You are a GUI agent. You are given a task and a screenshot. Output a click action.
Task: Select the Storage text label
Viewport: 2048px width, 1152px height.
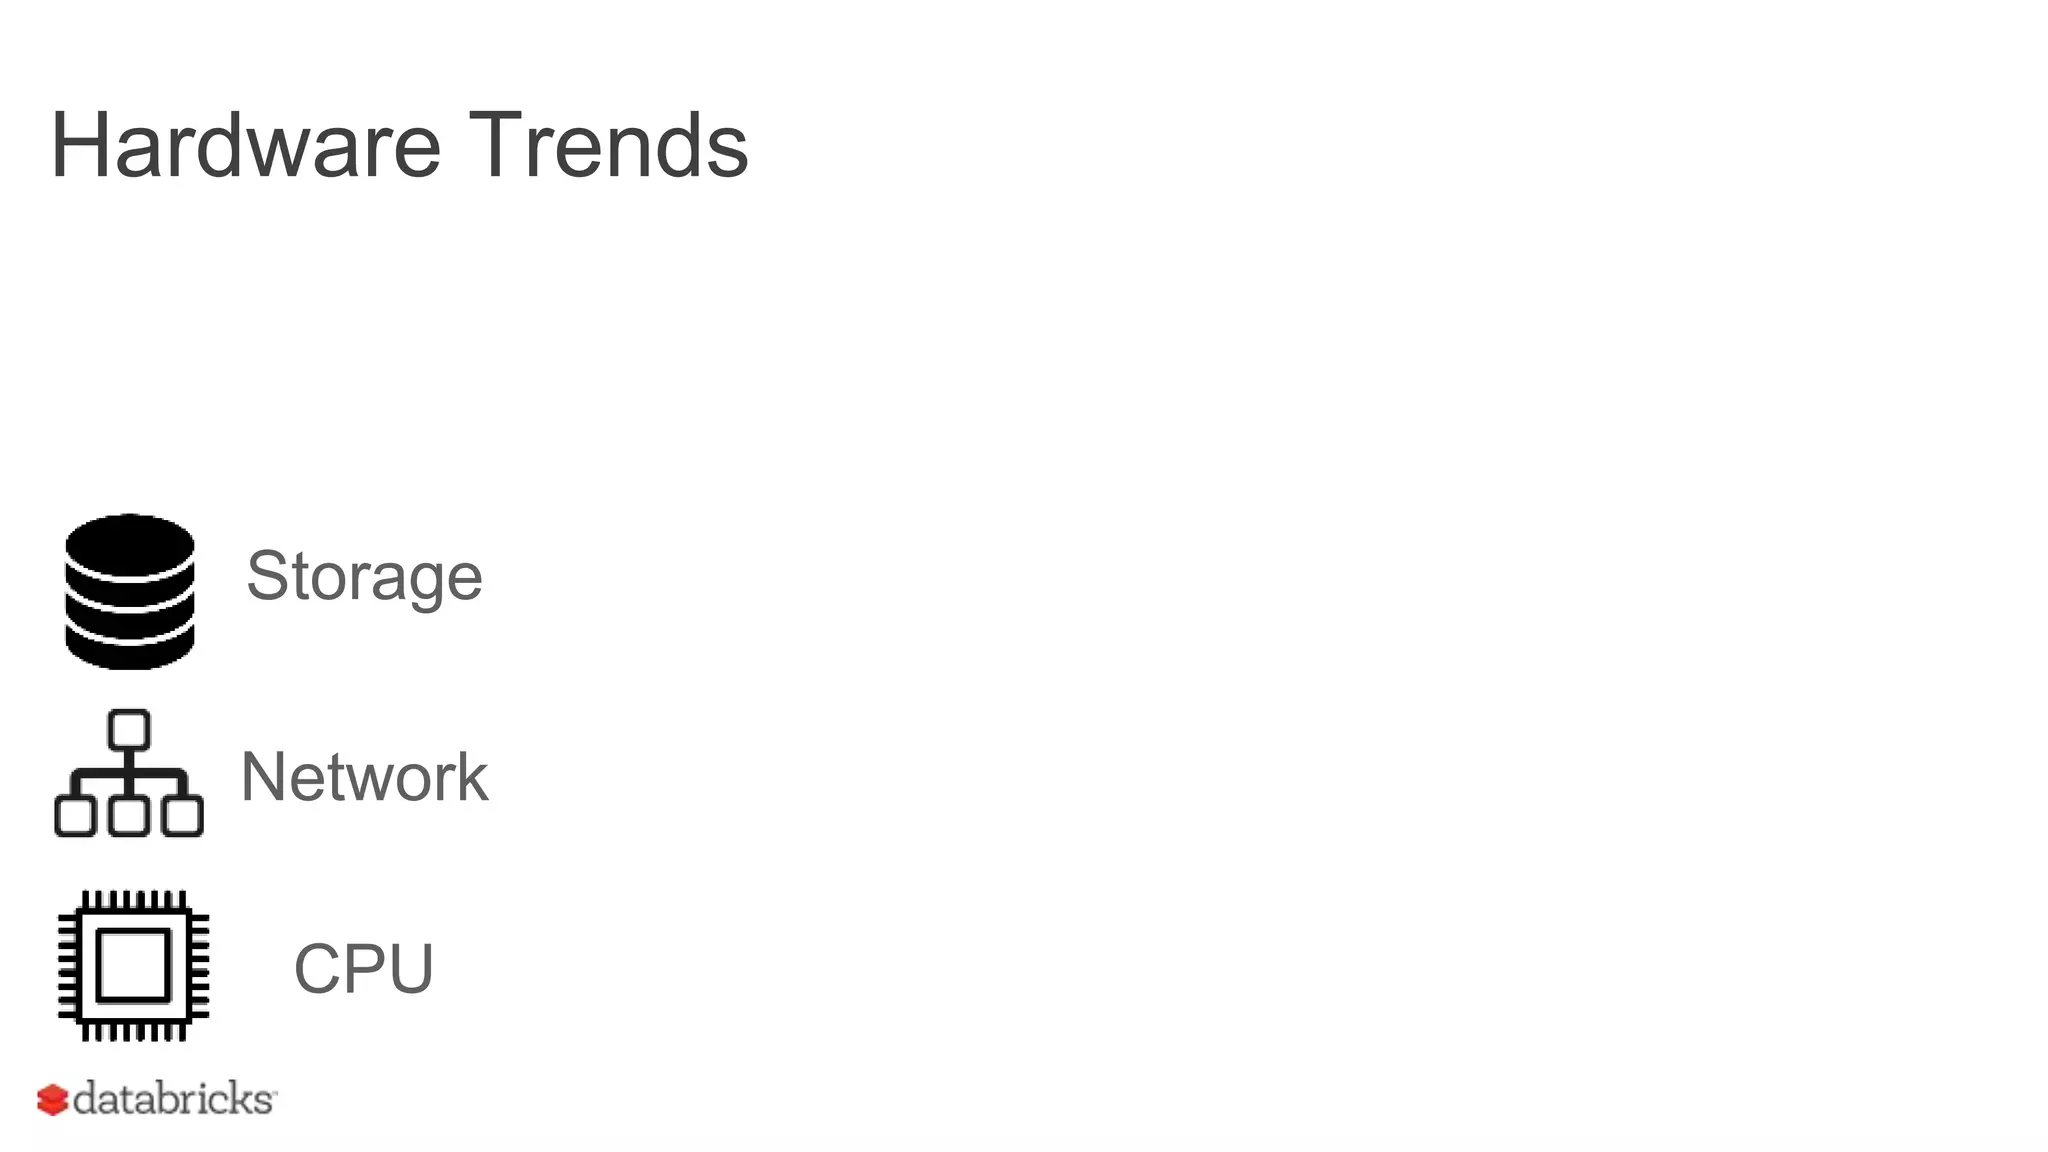click(x=365, y=577)
